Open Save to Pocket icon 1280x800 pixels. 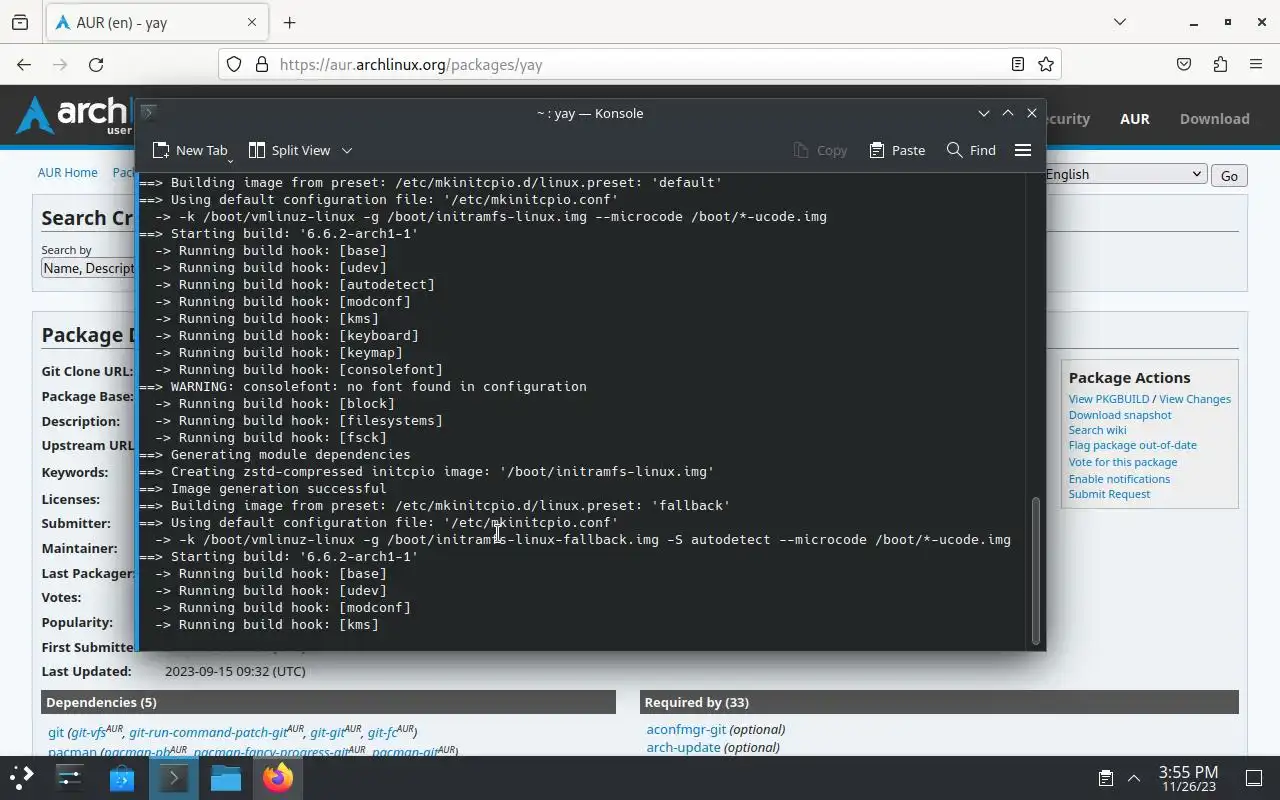(x=1184, y=64)
